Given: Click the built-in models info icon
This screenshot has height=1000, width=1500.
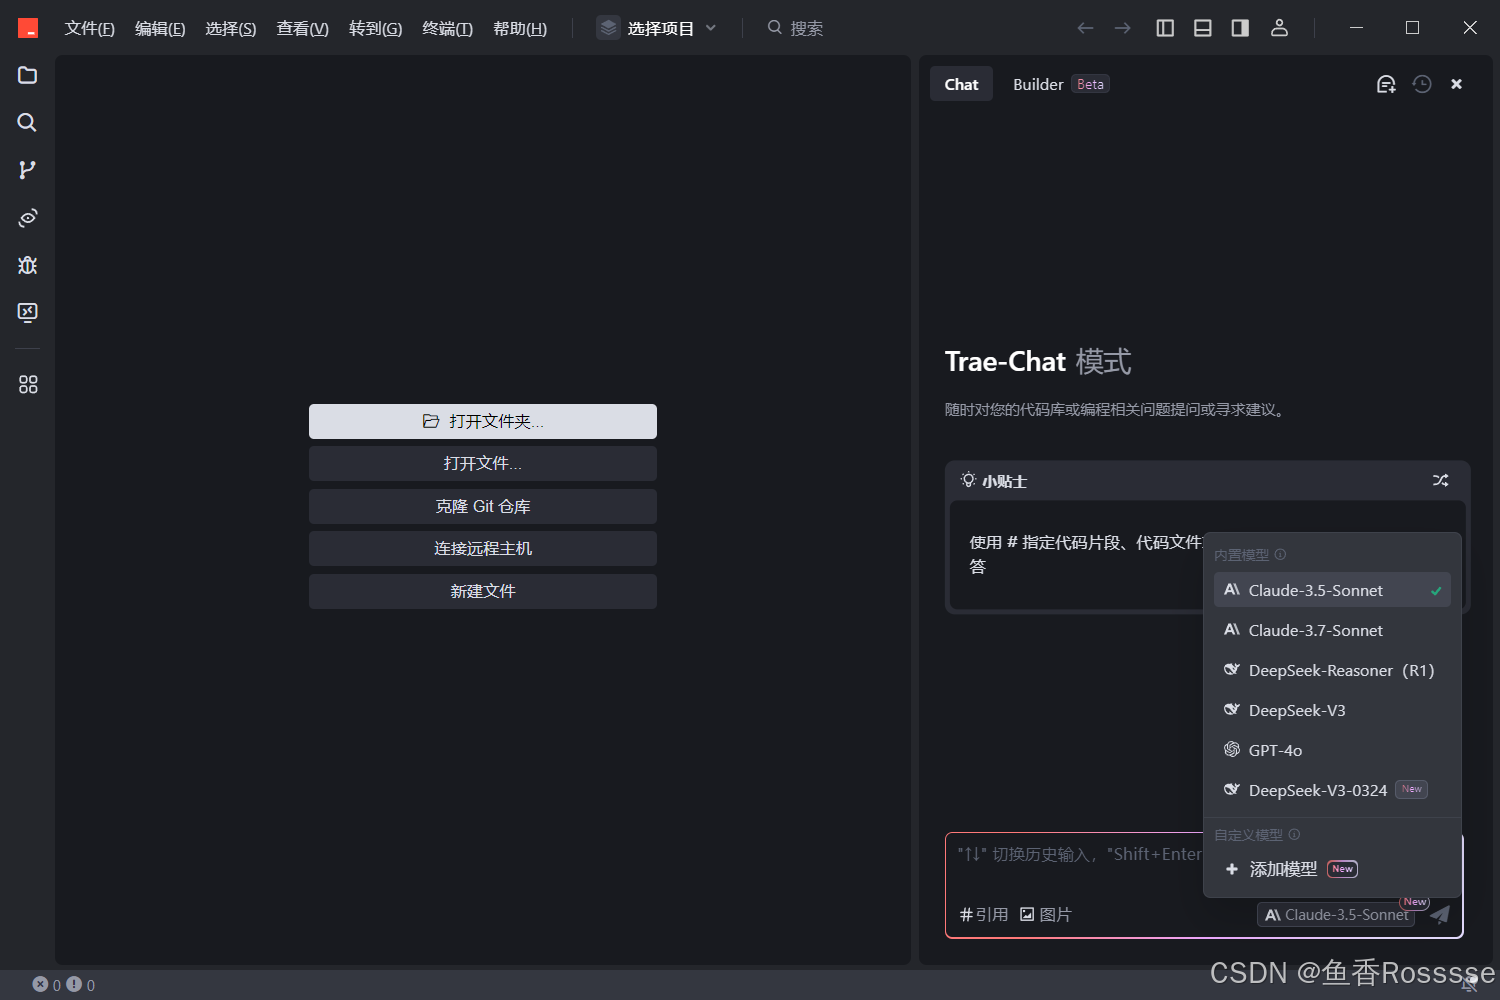Looking at the screenshot, I should pyautogui.click(x=1280, y=554).
